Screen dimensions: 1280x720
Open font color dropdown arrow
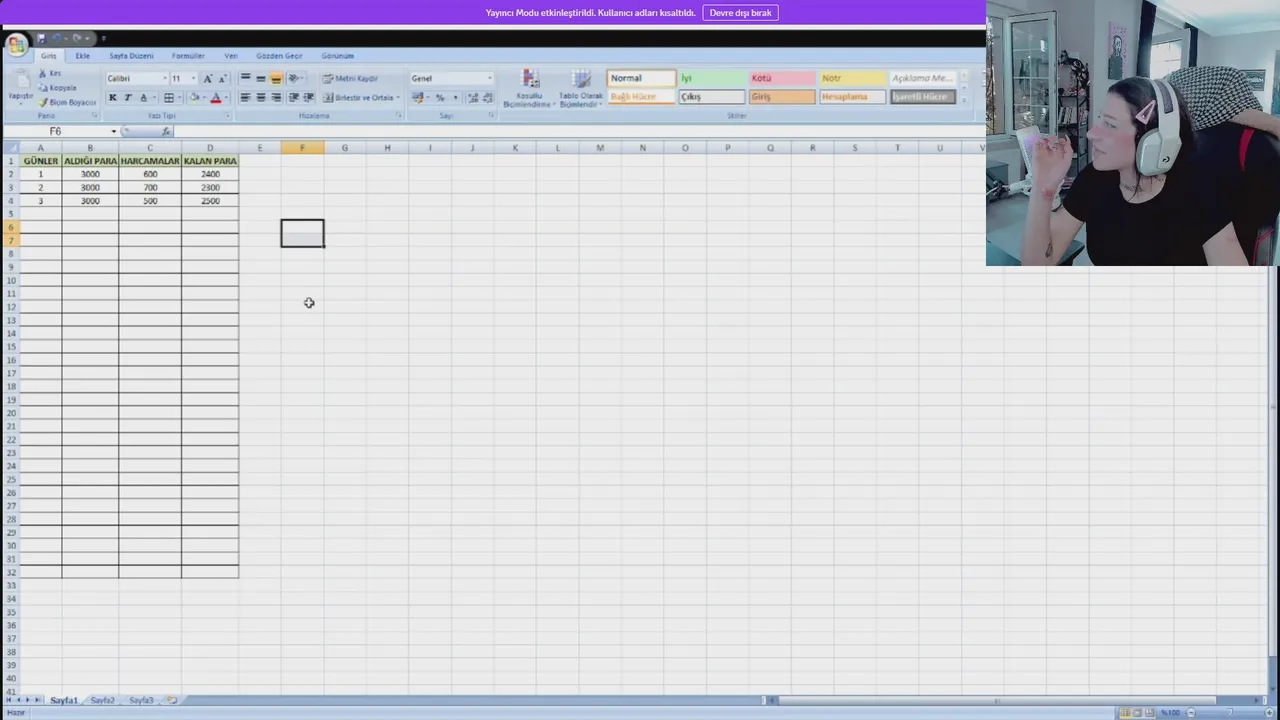coord(226,98)
